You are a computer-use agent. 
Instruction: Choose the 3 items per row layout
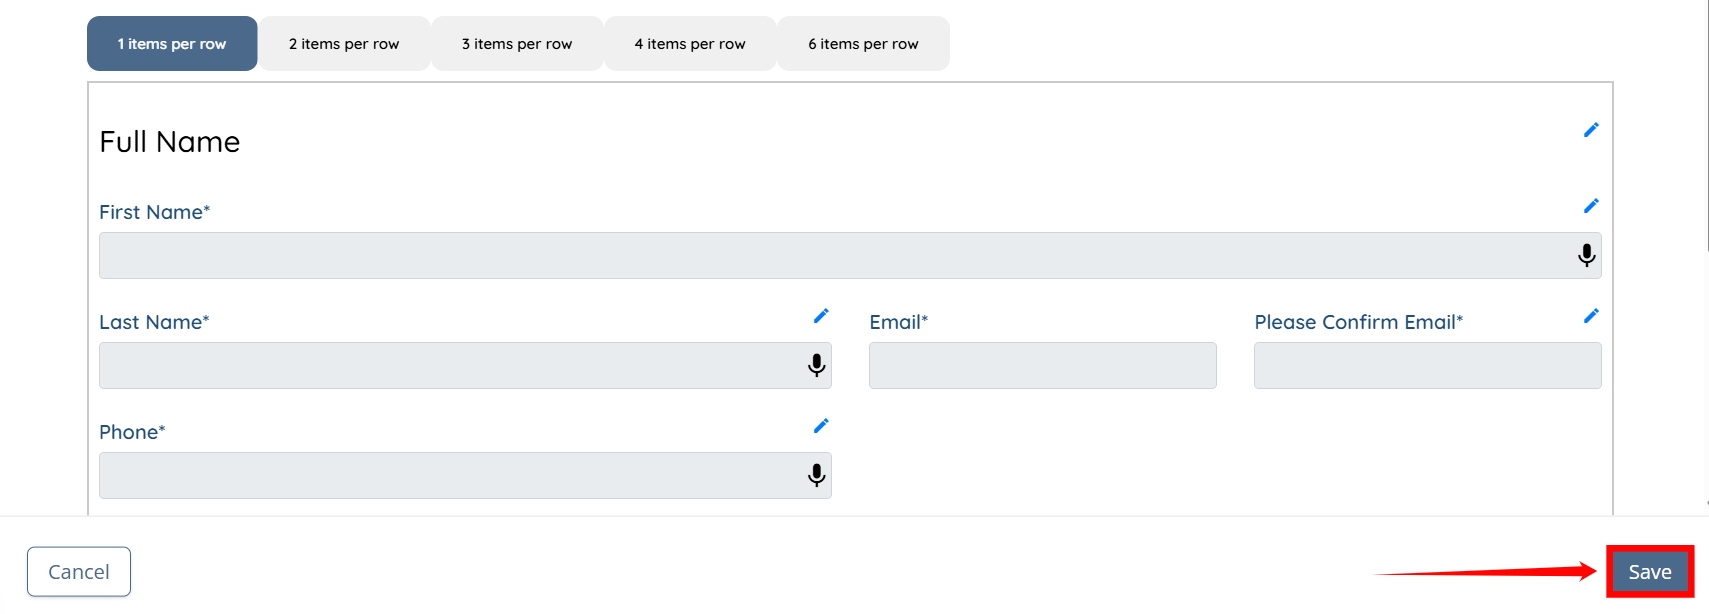[517, 44]
